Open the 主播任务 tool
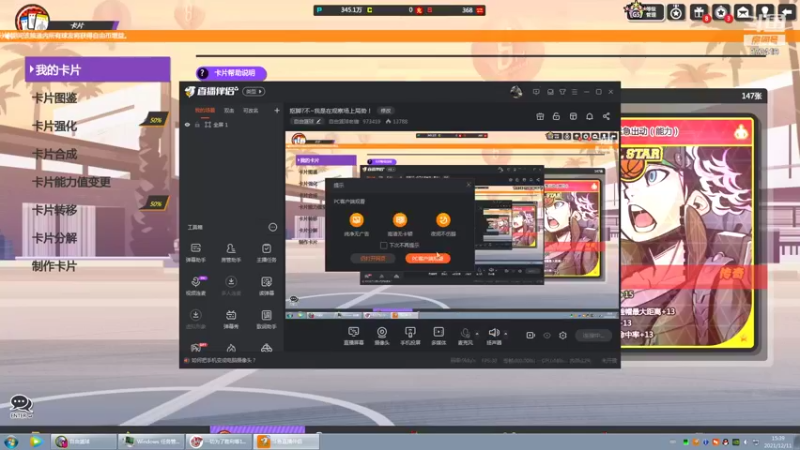The width and height of the screenshot is (800, 450). 266,253
